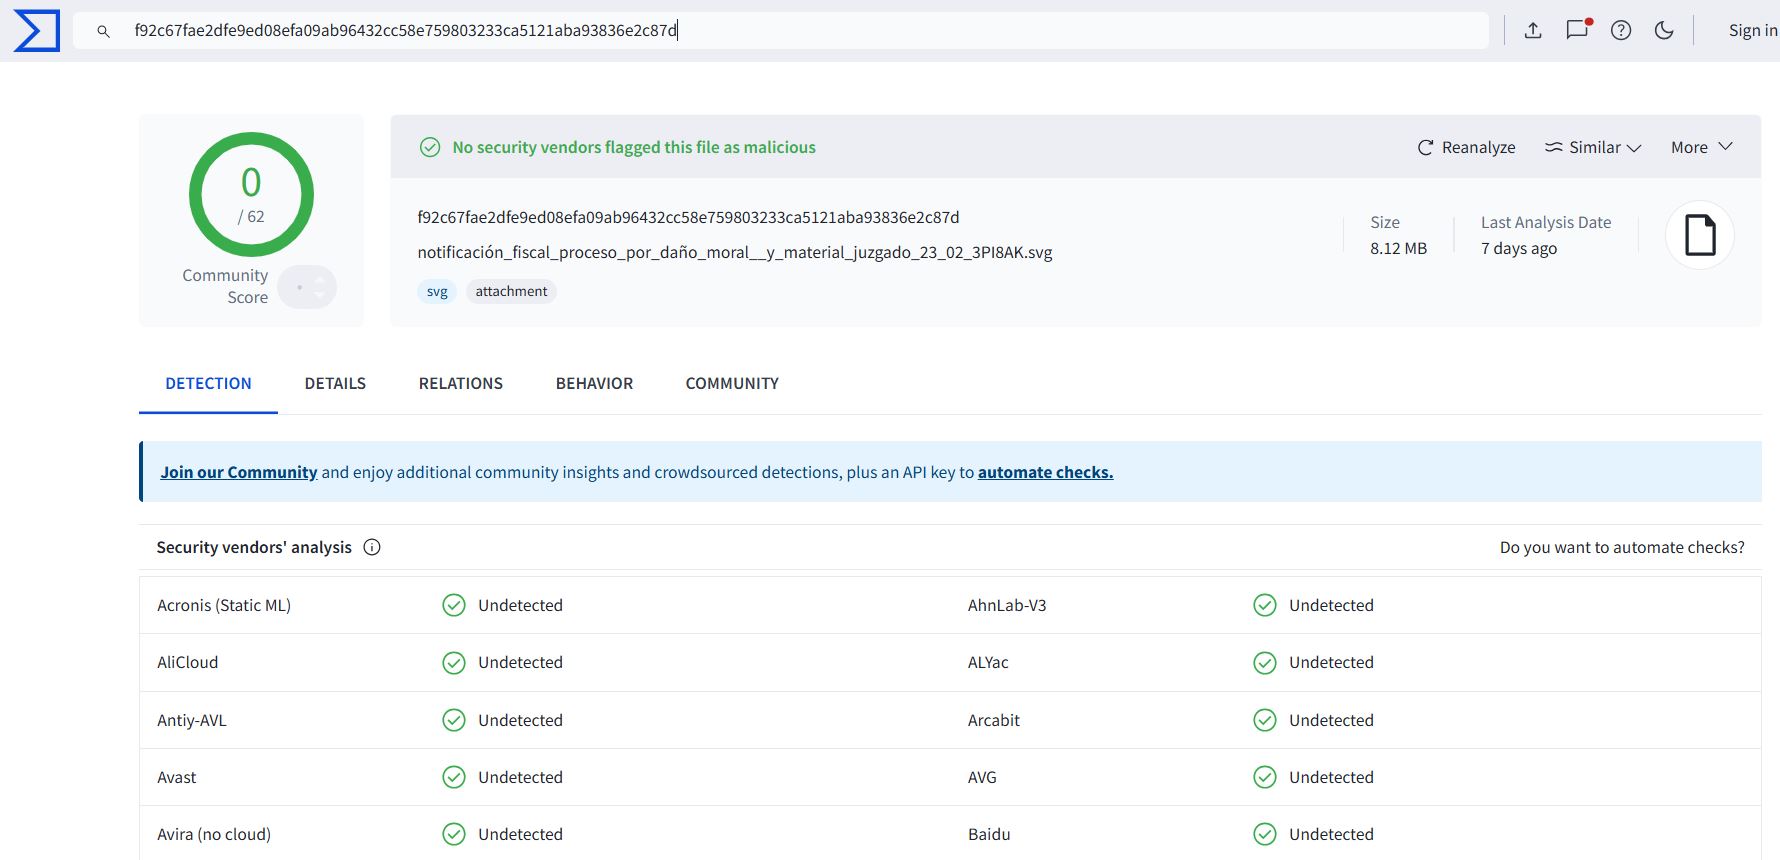1780x860 pixels.
Task: Go to the BEHAVIOR tab
Action: pos(594,383)
